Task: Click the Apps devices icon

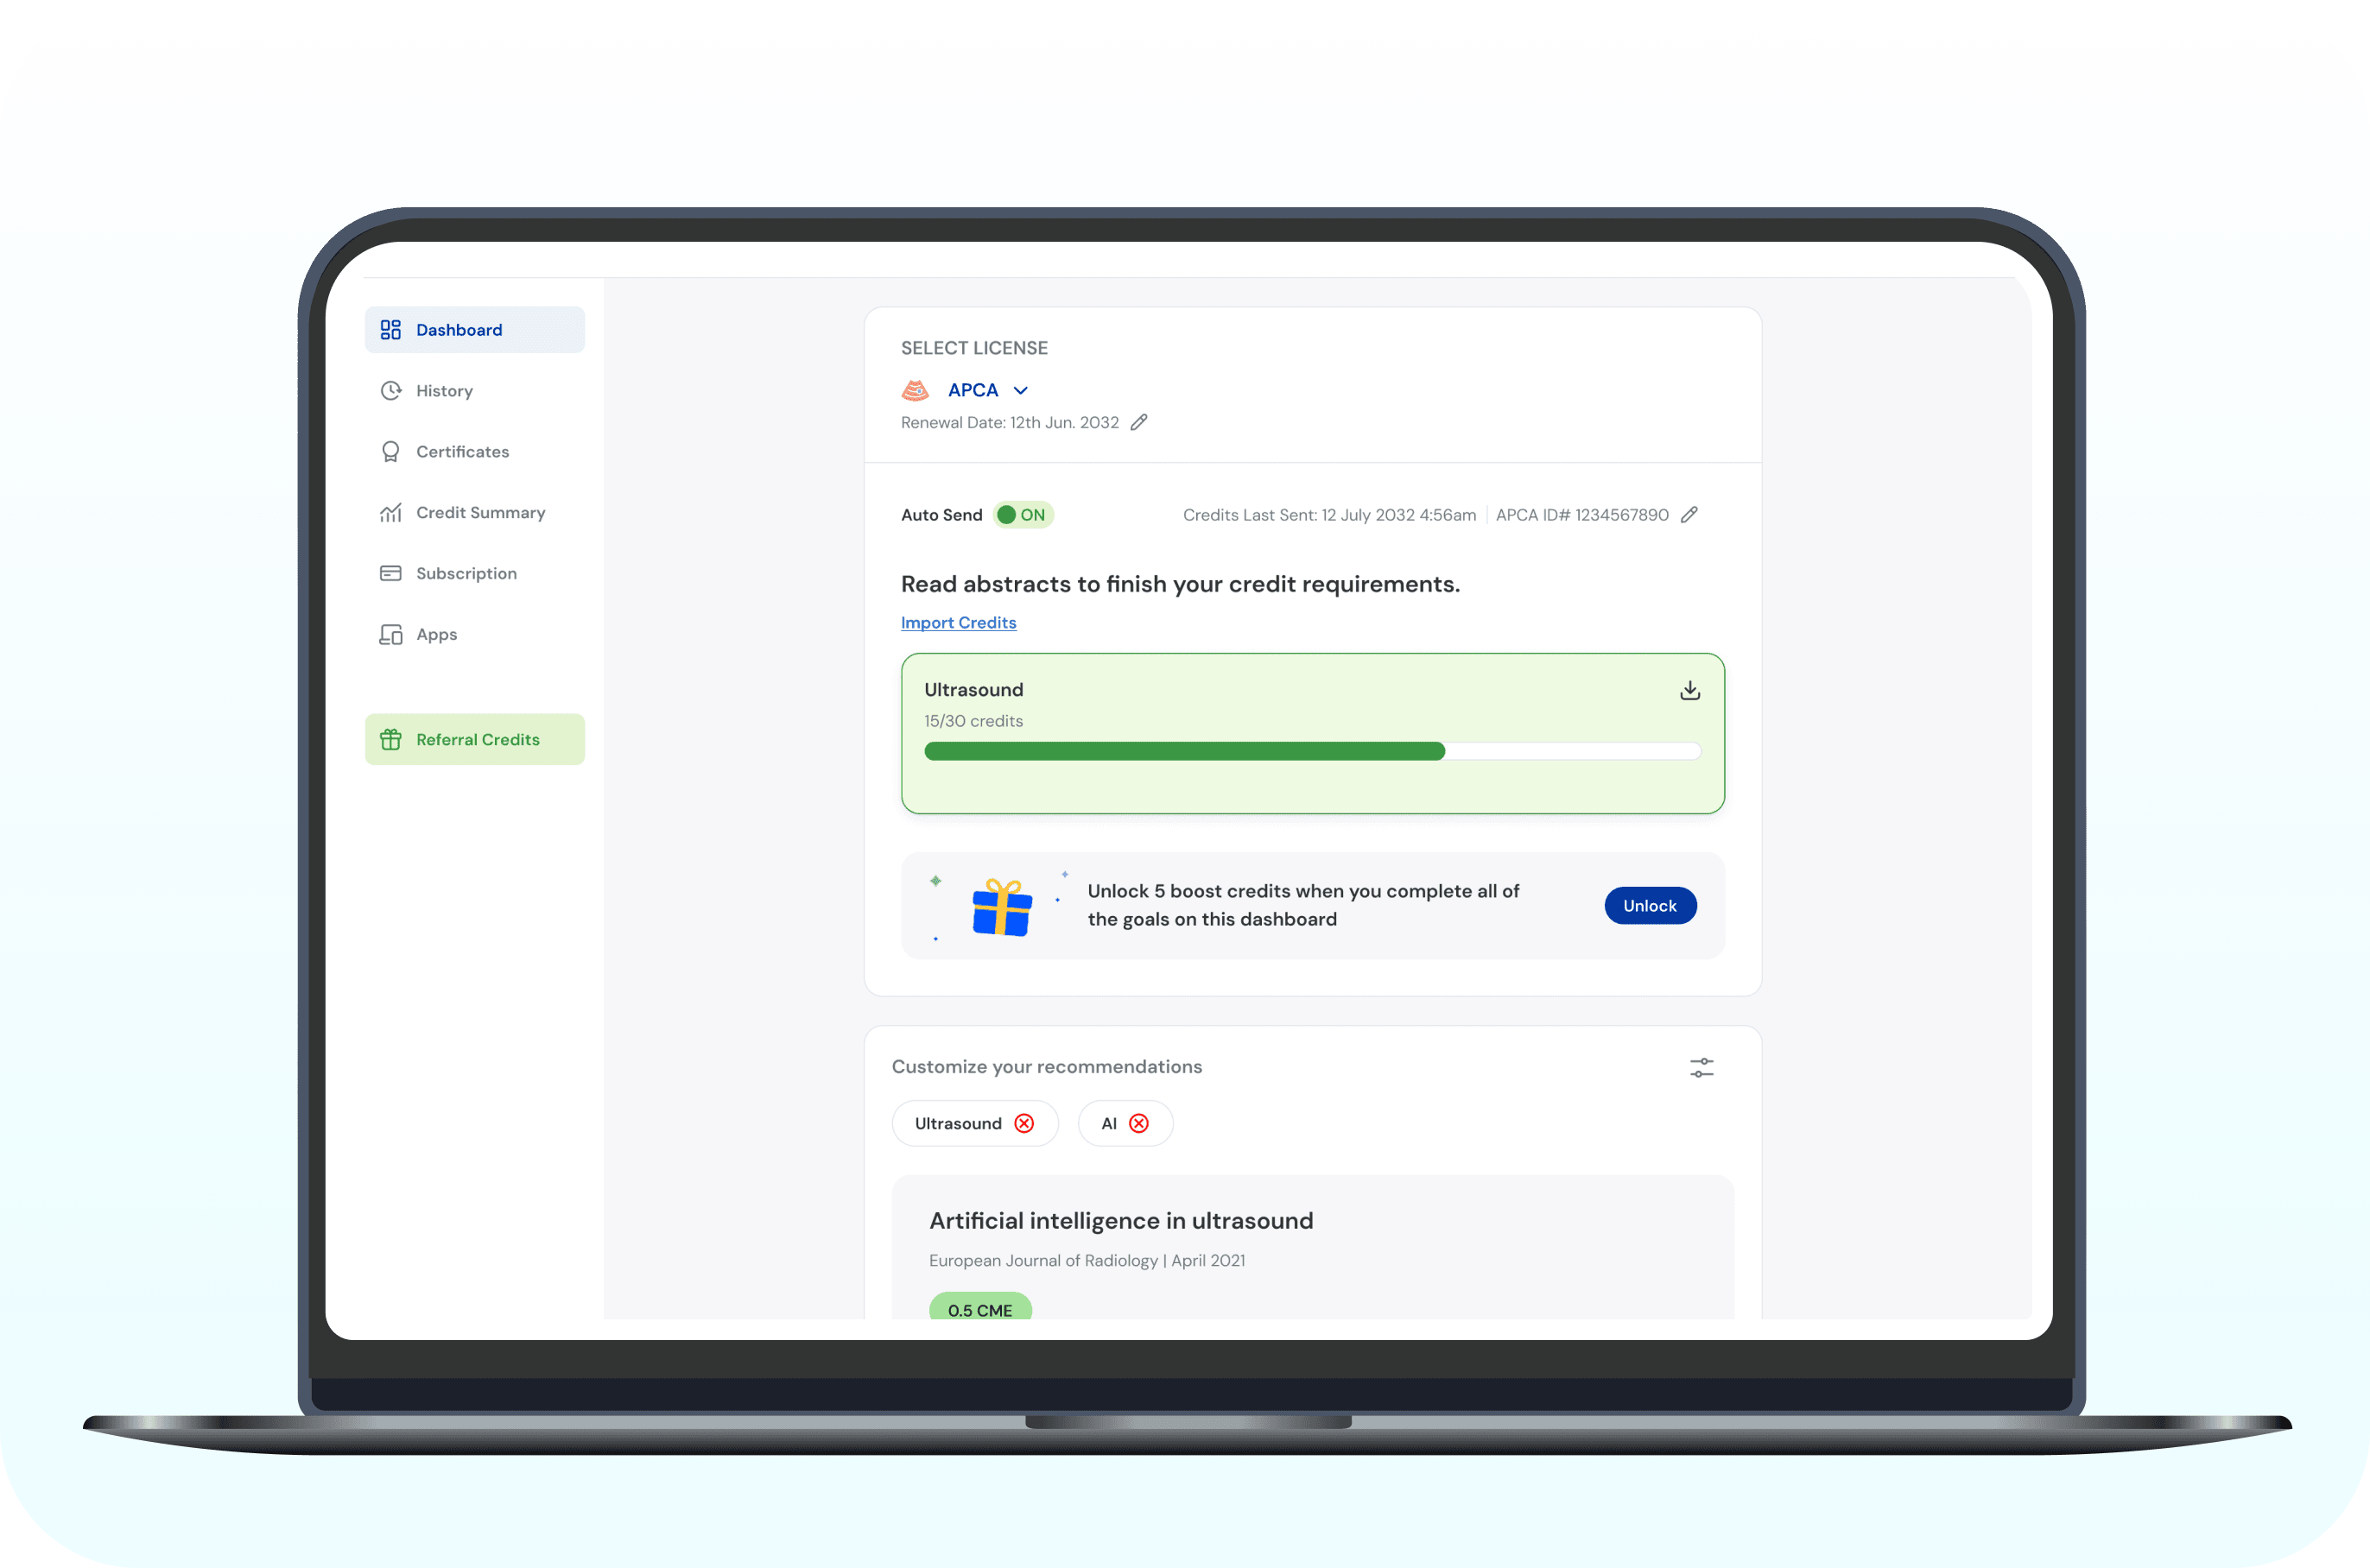Action: 390,635
